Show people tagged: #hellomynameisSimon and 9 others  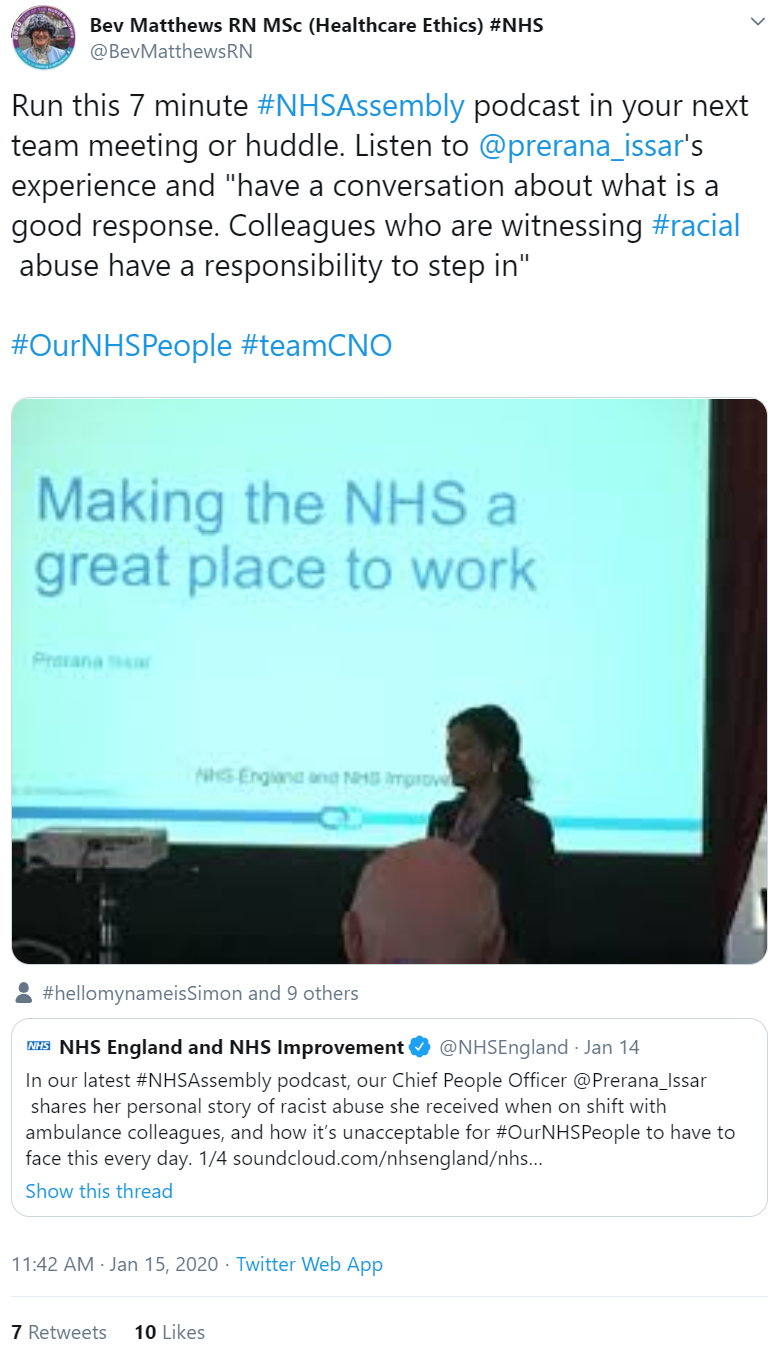[200, 993]
